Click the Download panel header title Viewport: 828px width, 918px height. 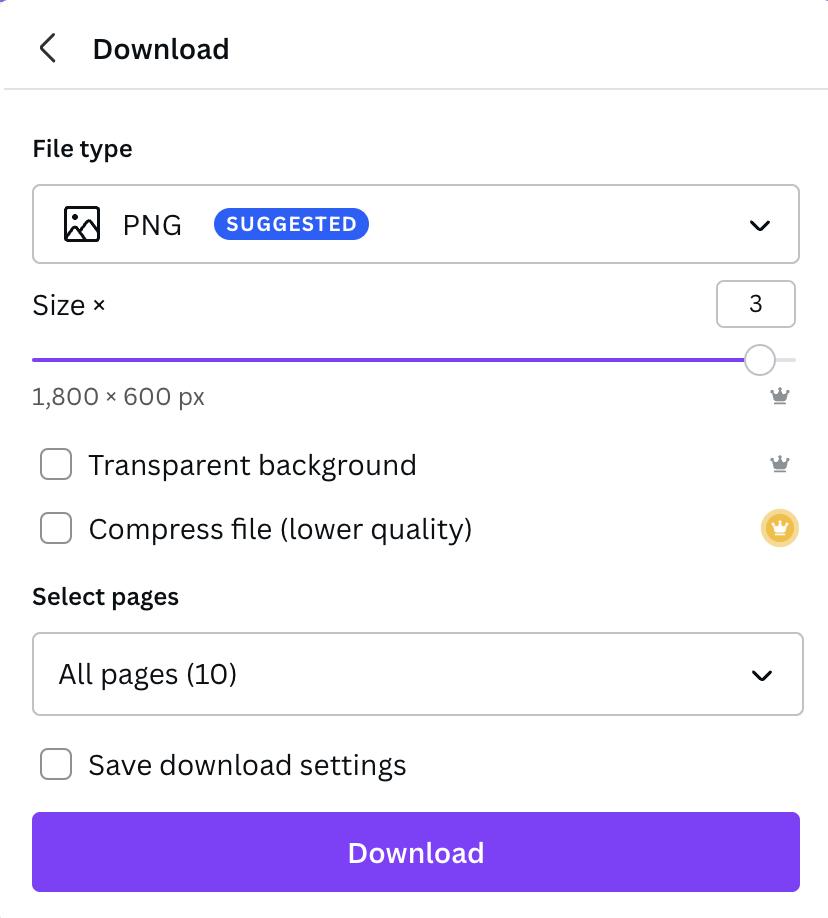pos(161,49)
